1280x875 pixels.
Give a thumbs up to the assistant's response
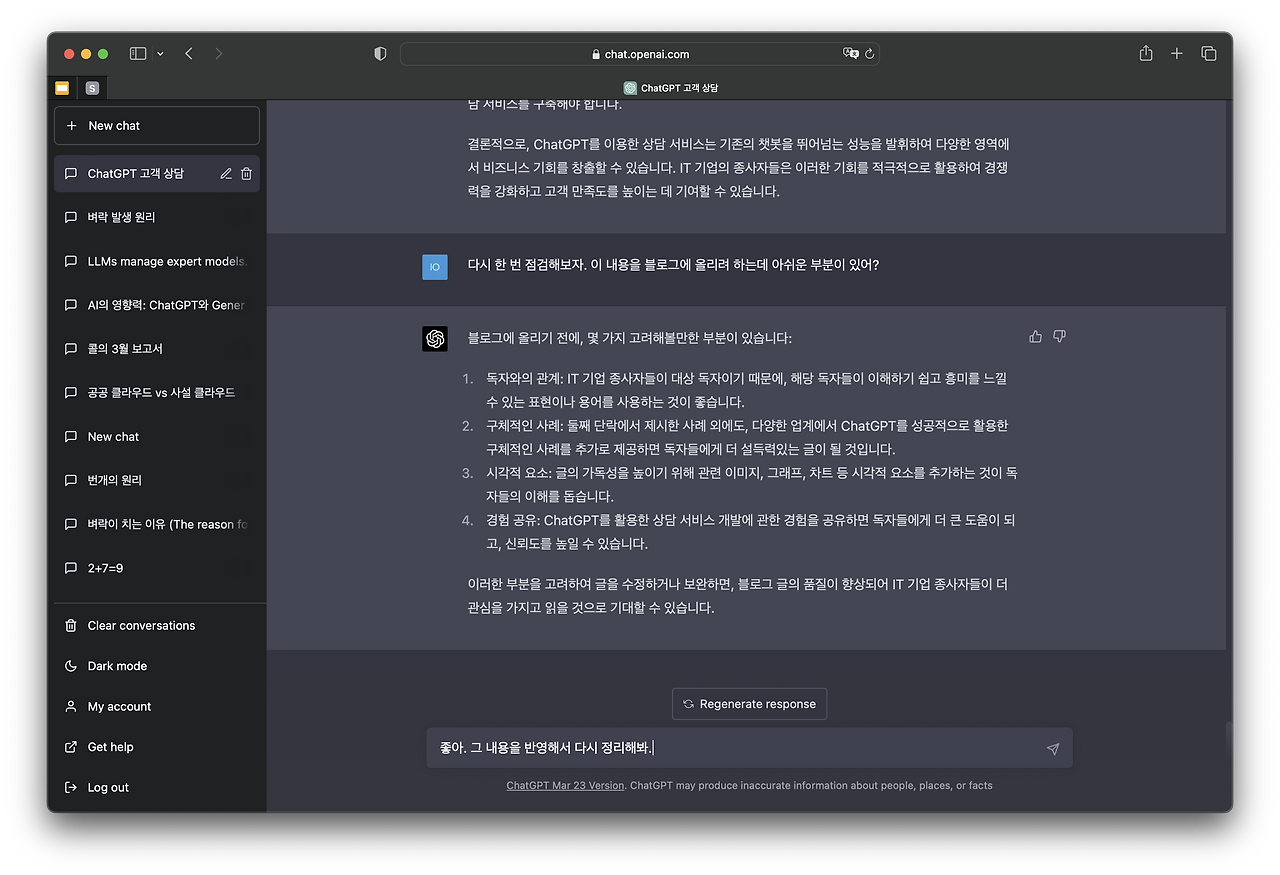click(x=1035, y=336)
